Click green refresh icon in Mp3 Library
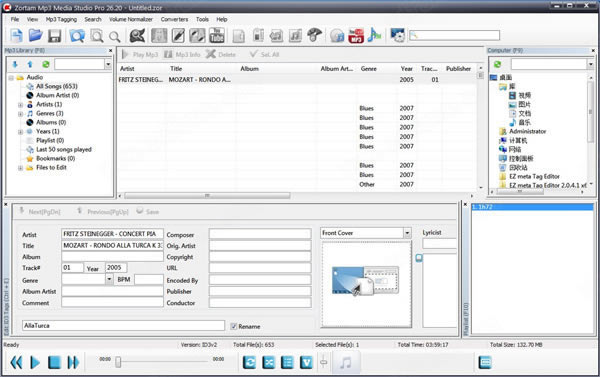600x377 pixels. click(x=46, y=64)
